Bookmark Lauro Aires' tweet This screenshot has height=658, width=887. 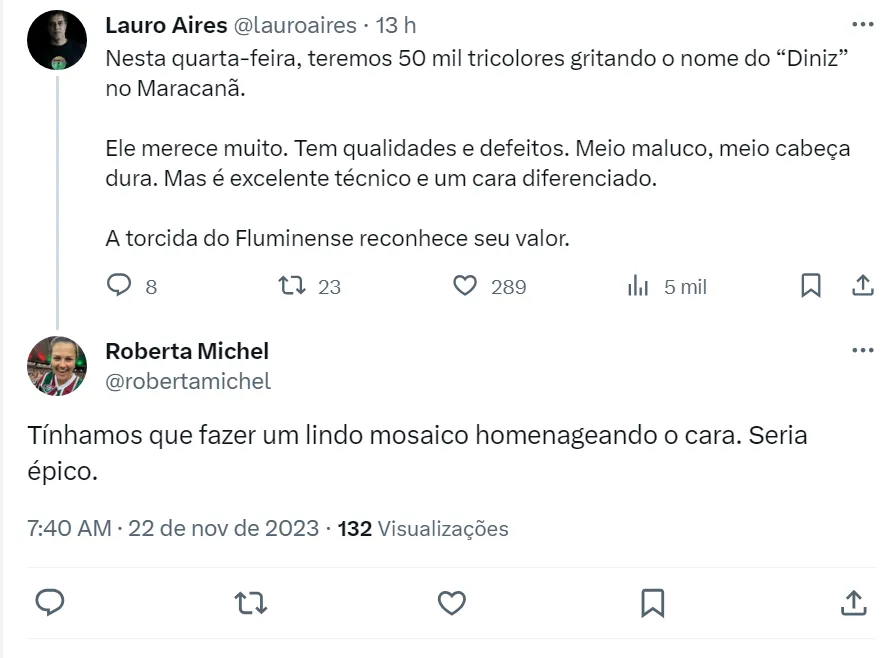click(x=811, y=286)
